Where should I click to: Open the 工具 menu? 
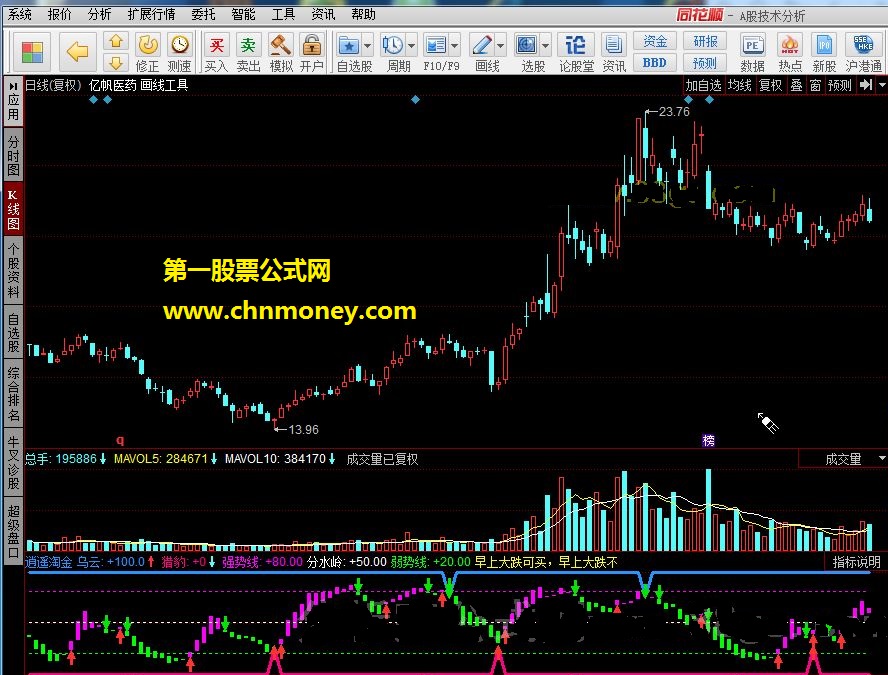click(283, 14)
